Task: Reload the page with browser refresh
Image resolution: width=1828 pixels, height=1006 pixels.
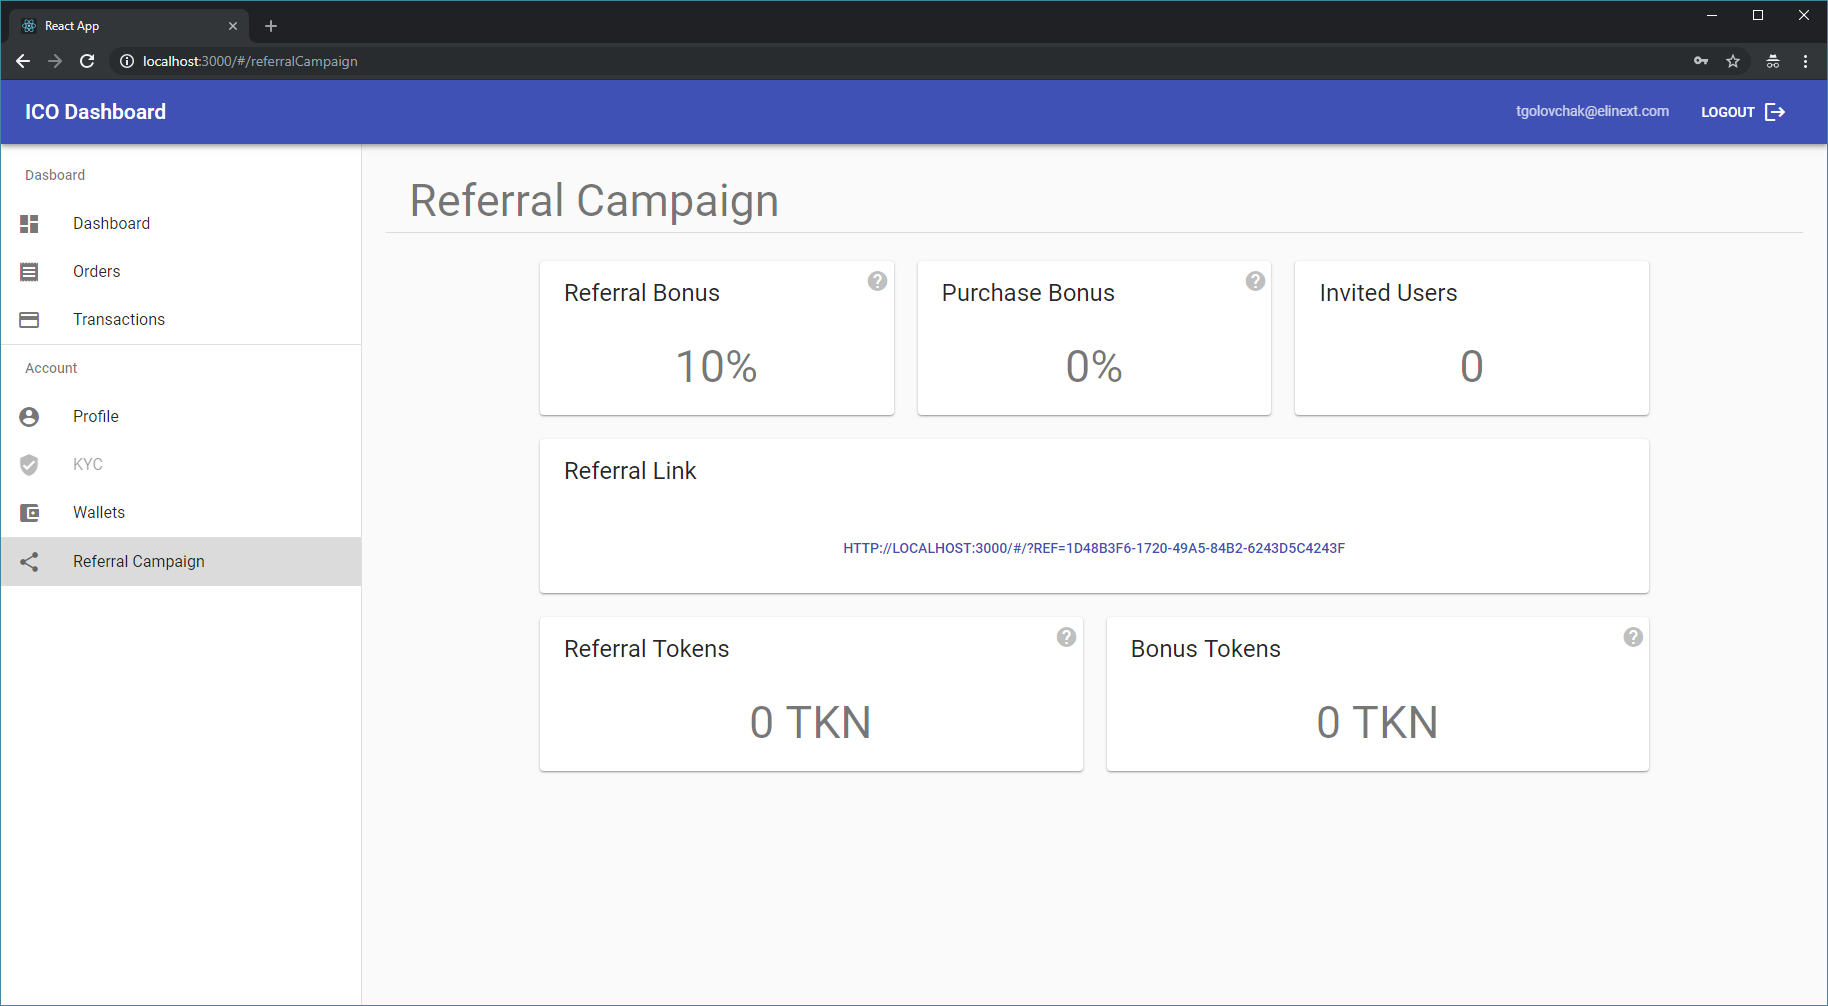Action: pos(87,61)
